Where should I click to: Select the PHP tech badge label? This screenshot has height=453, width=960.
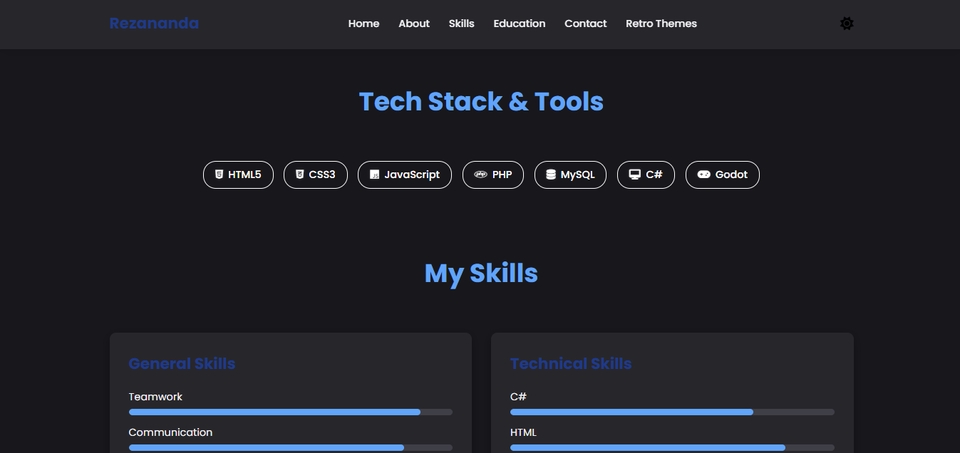coord(502,174)
